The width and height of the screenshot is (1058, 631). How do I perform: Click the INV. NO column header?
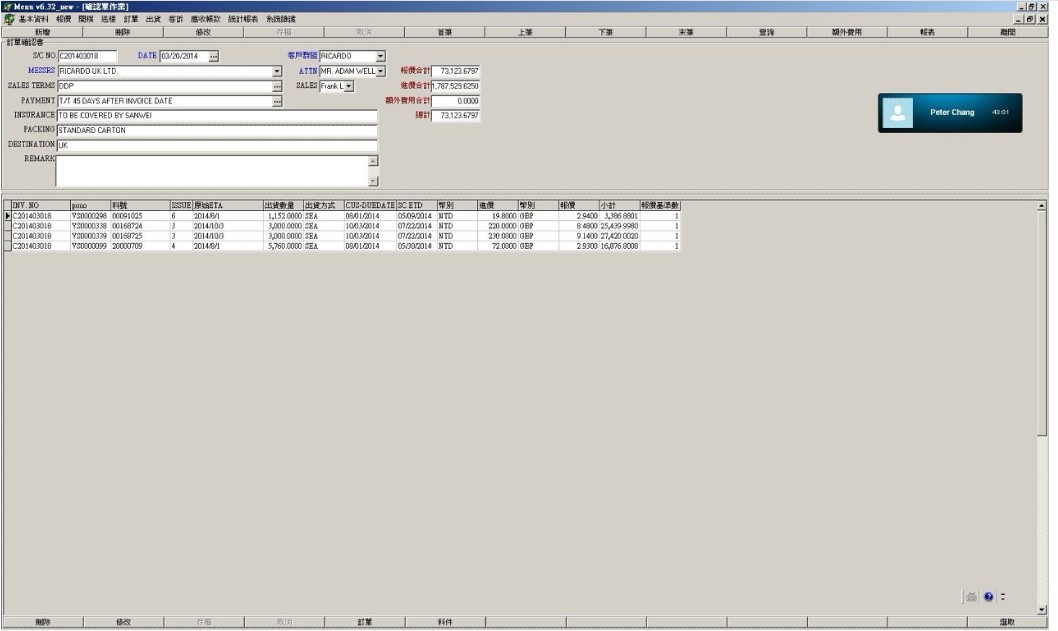pos(41,205)
